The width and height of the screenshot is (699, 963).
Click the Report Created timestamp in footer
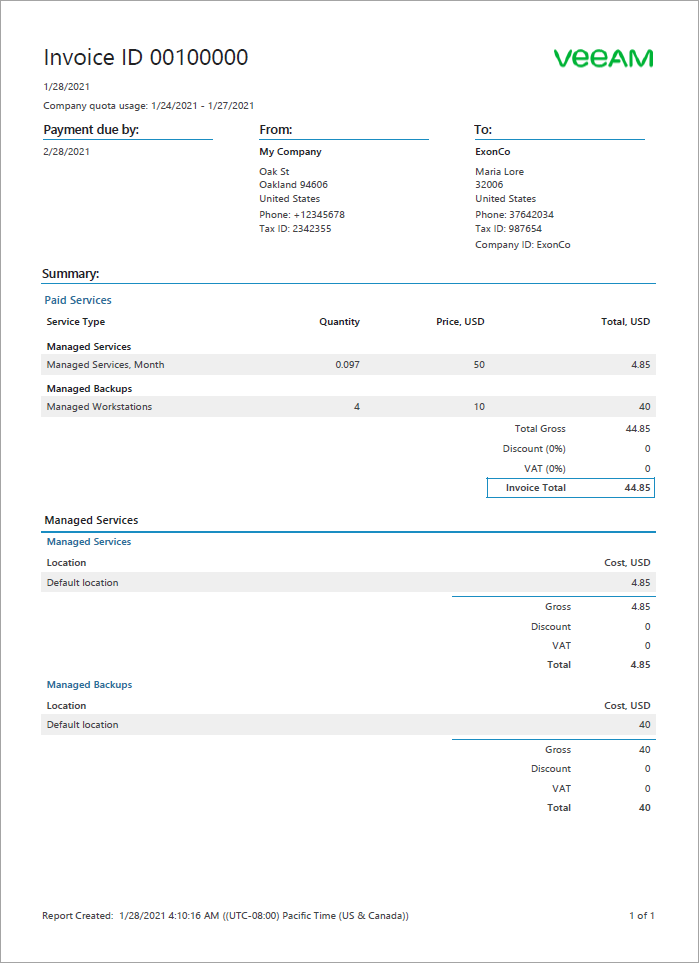[x=225, y=916]
